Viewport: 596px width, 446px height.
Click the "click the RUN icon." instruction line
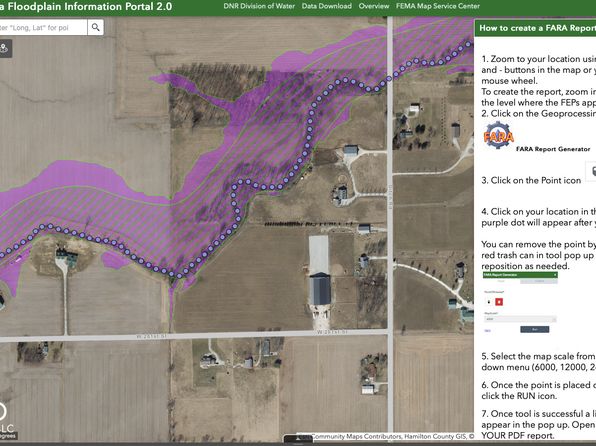tap(519, 396)
